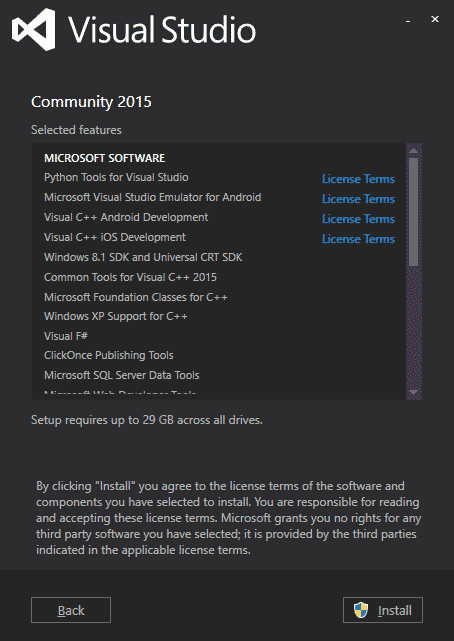Viewport: 454px width, 641px height.
Task: Click the scrollbar up arrow
Action: tap(414, 151)
